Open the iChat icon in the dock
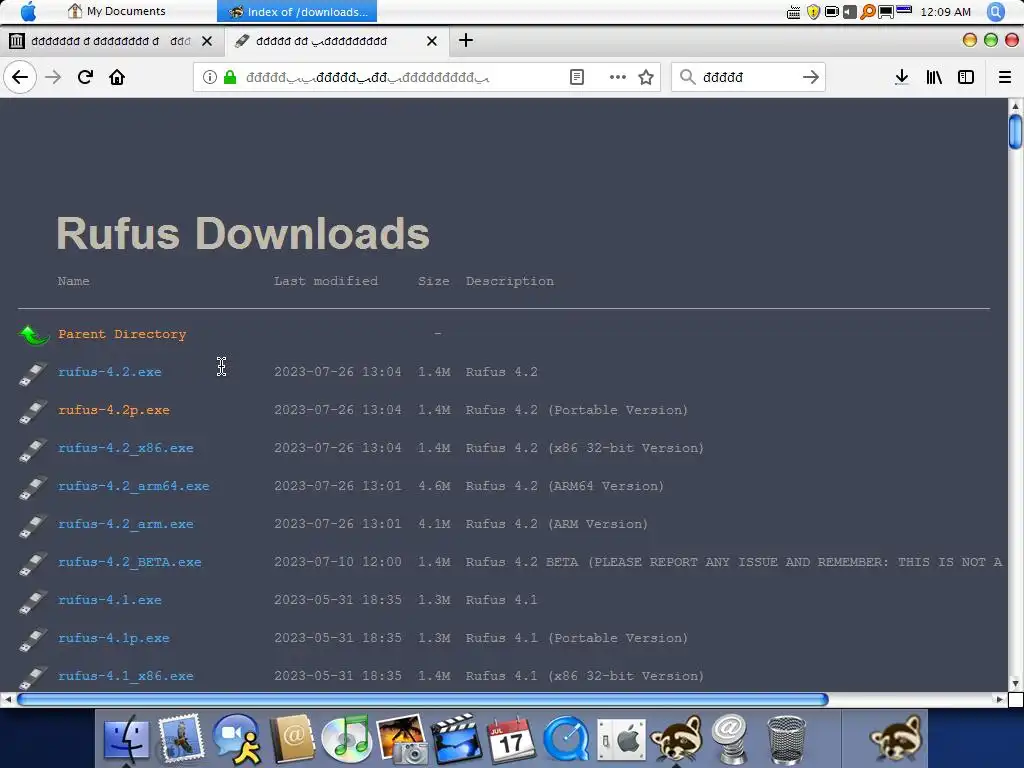The width and height of the screenshot is (1024, 768). [236, 739]
